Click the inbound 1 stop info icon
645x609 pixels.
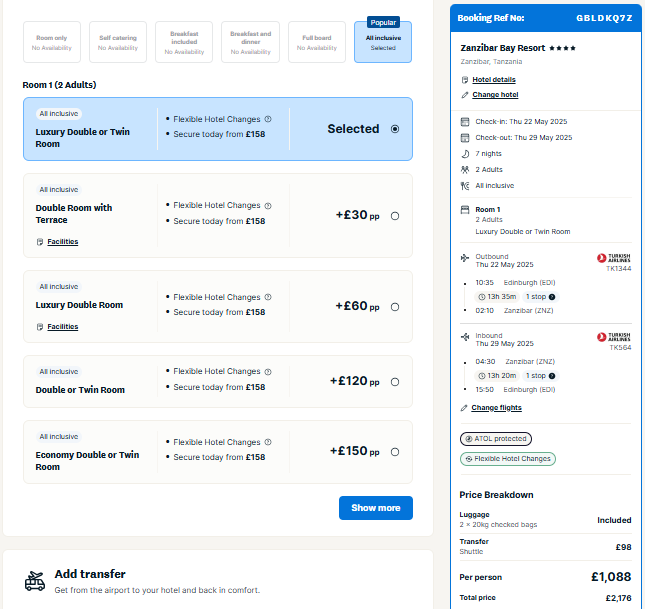(x=552, y=376)
